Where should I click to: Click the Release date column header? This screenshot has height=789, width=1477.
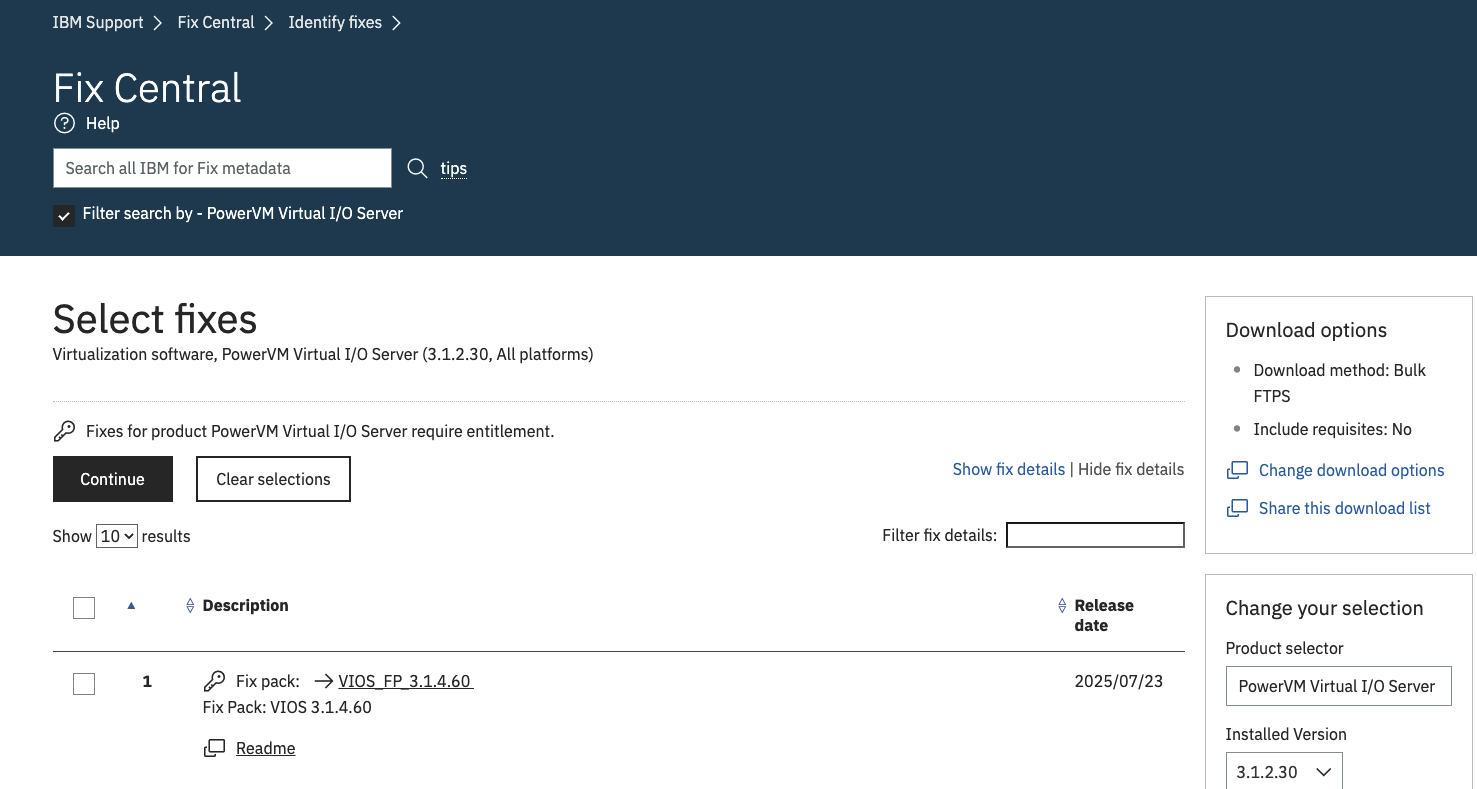point(1104,615)
